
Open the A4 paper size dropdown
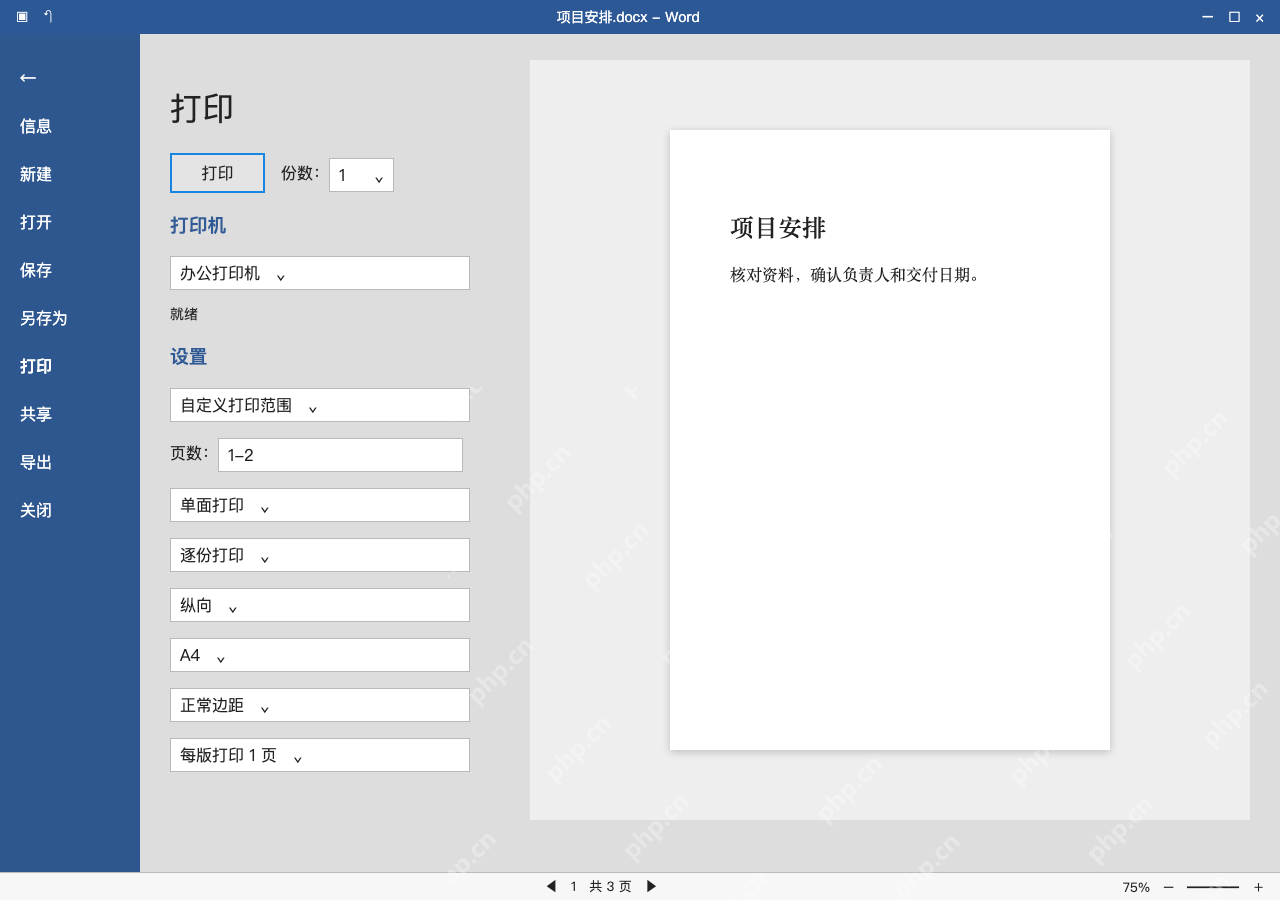click(320, 655)
